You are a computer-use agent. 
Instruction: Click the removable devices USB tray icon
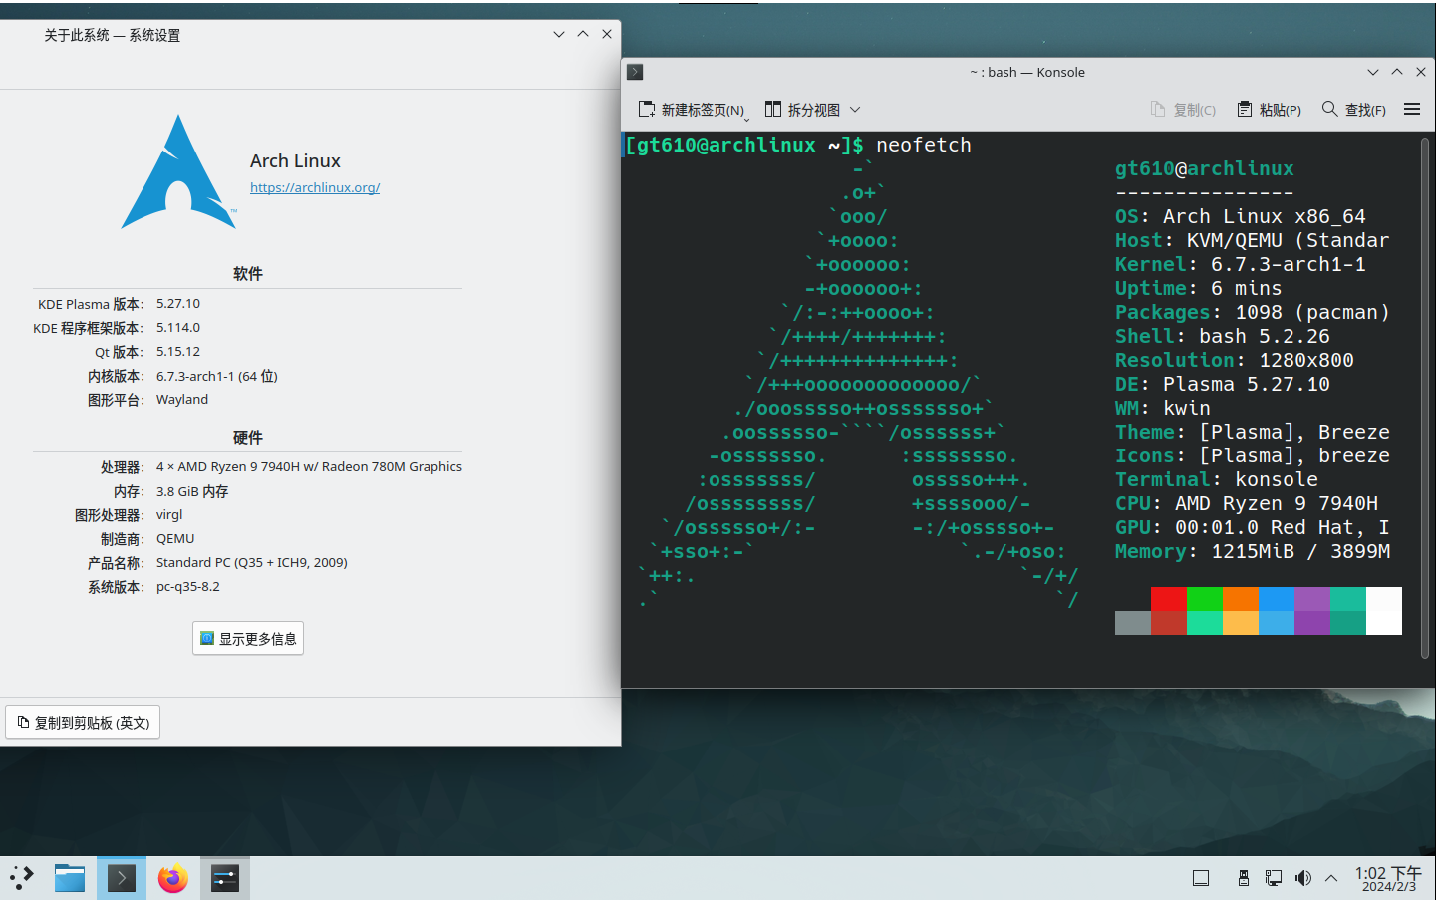pyautogui.click(x=1243, y=878)
